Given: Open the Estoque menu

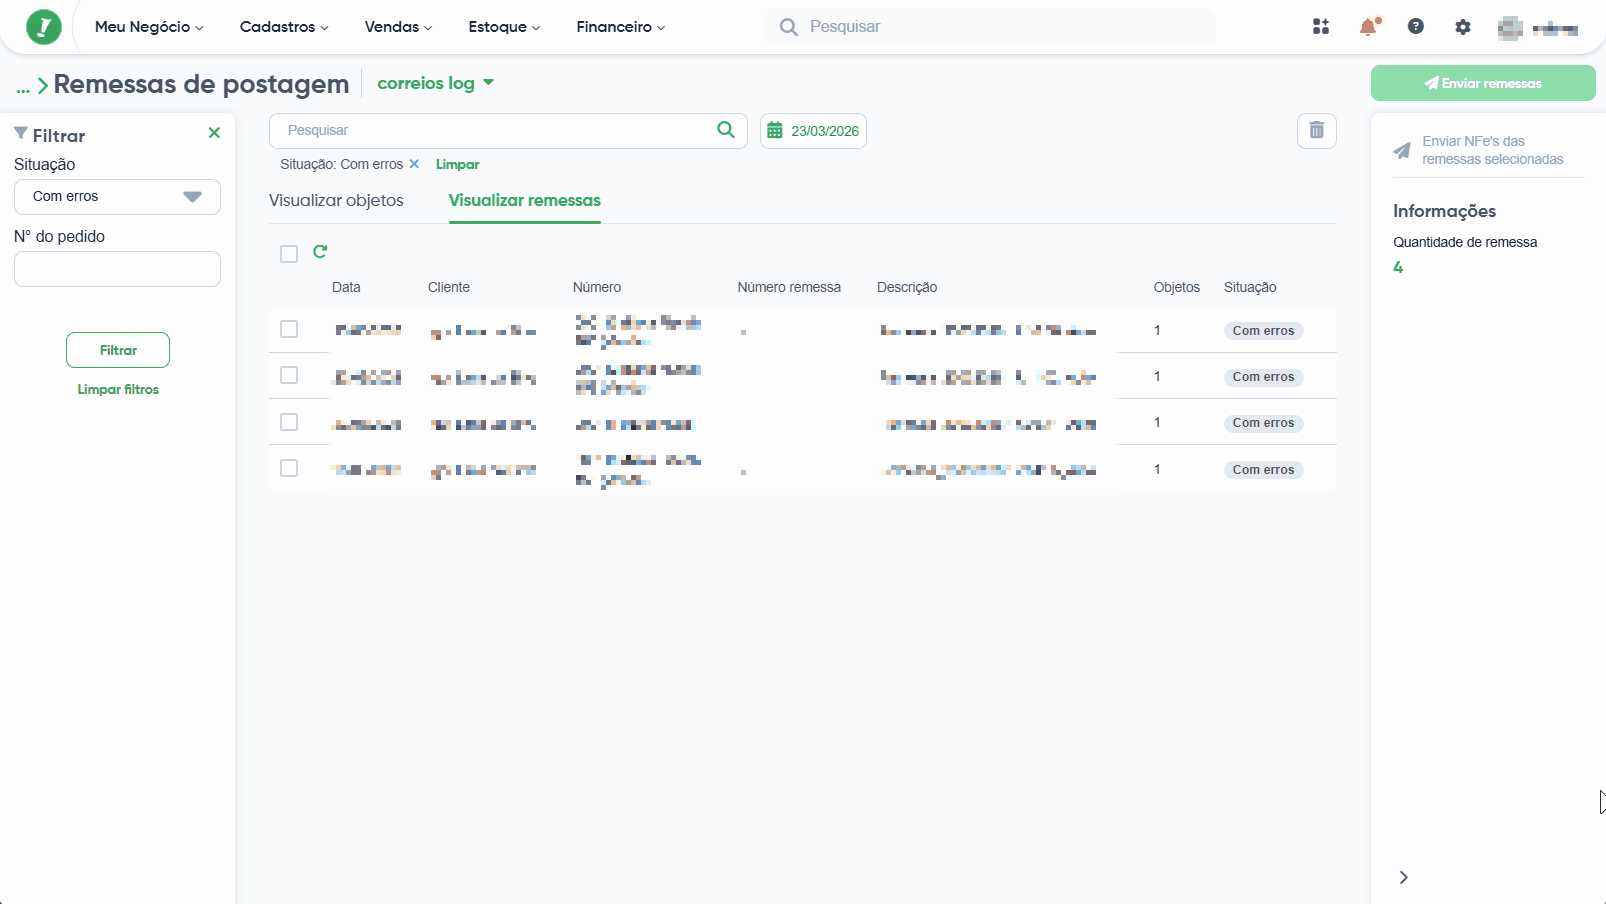Looking at the screenshot, I should point(504,27).
